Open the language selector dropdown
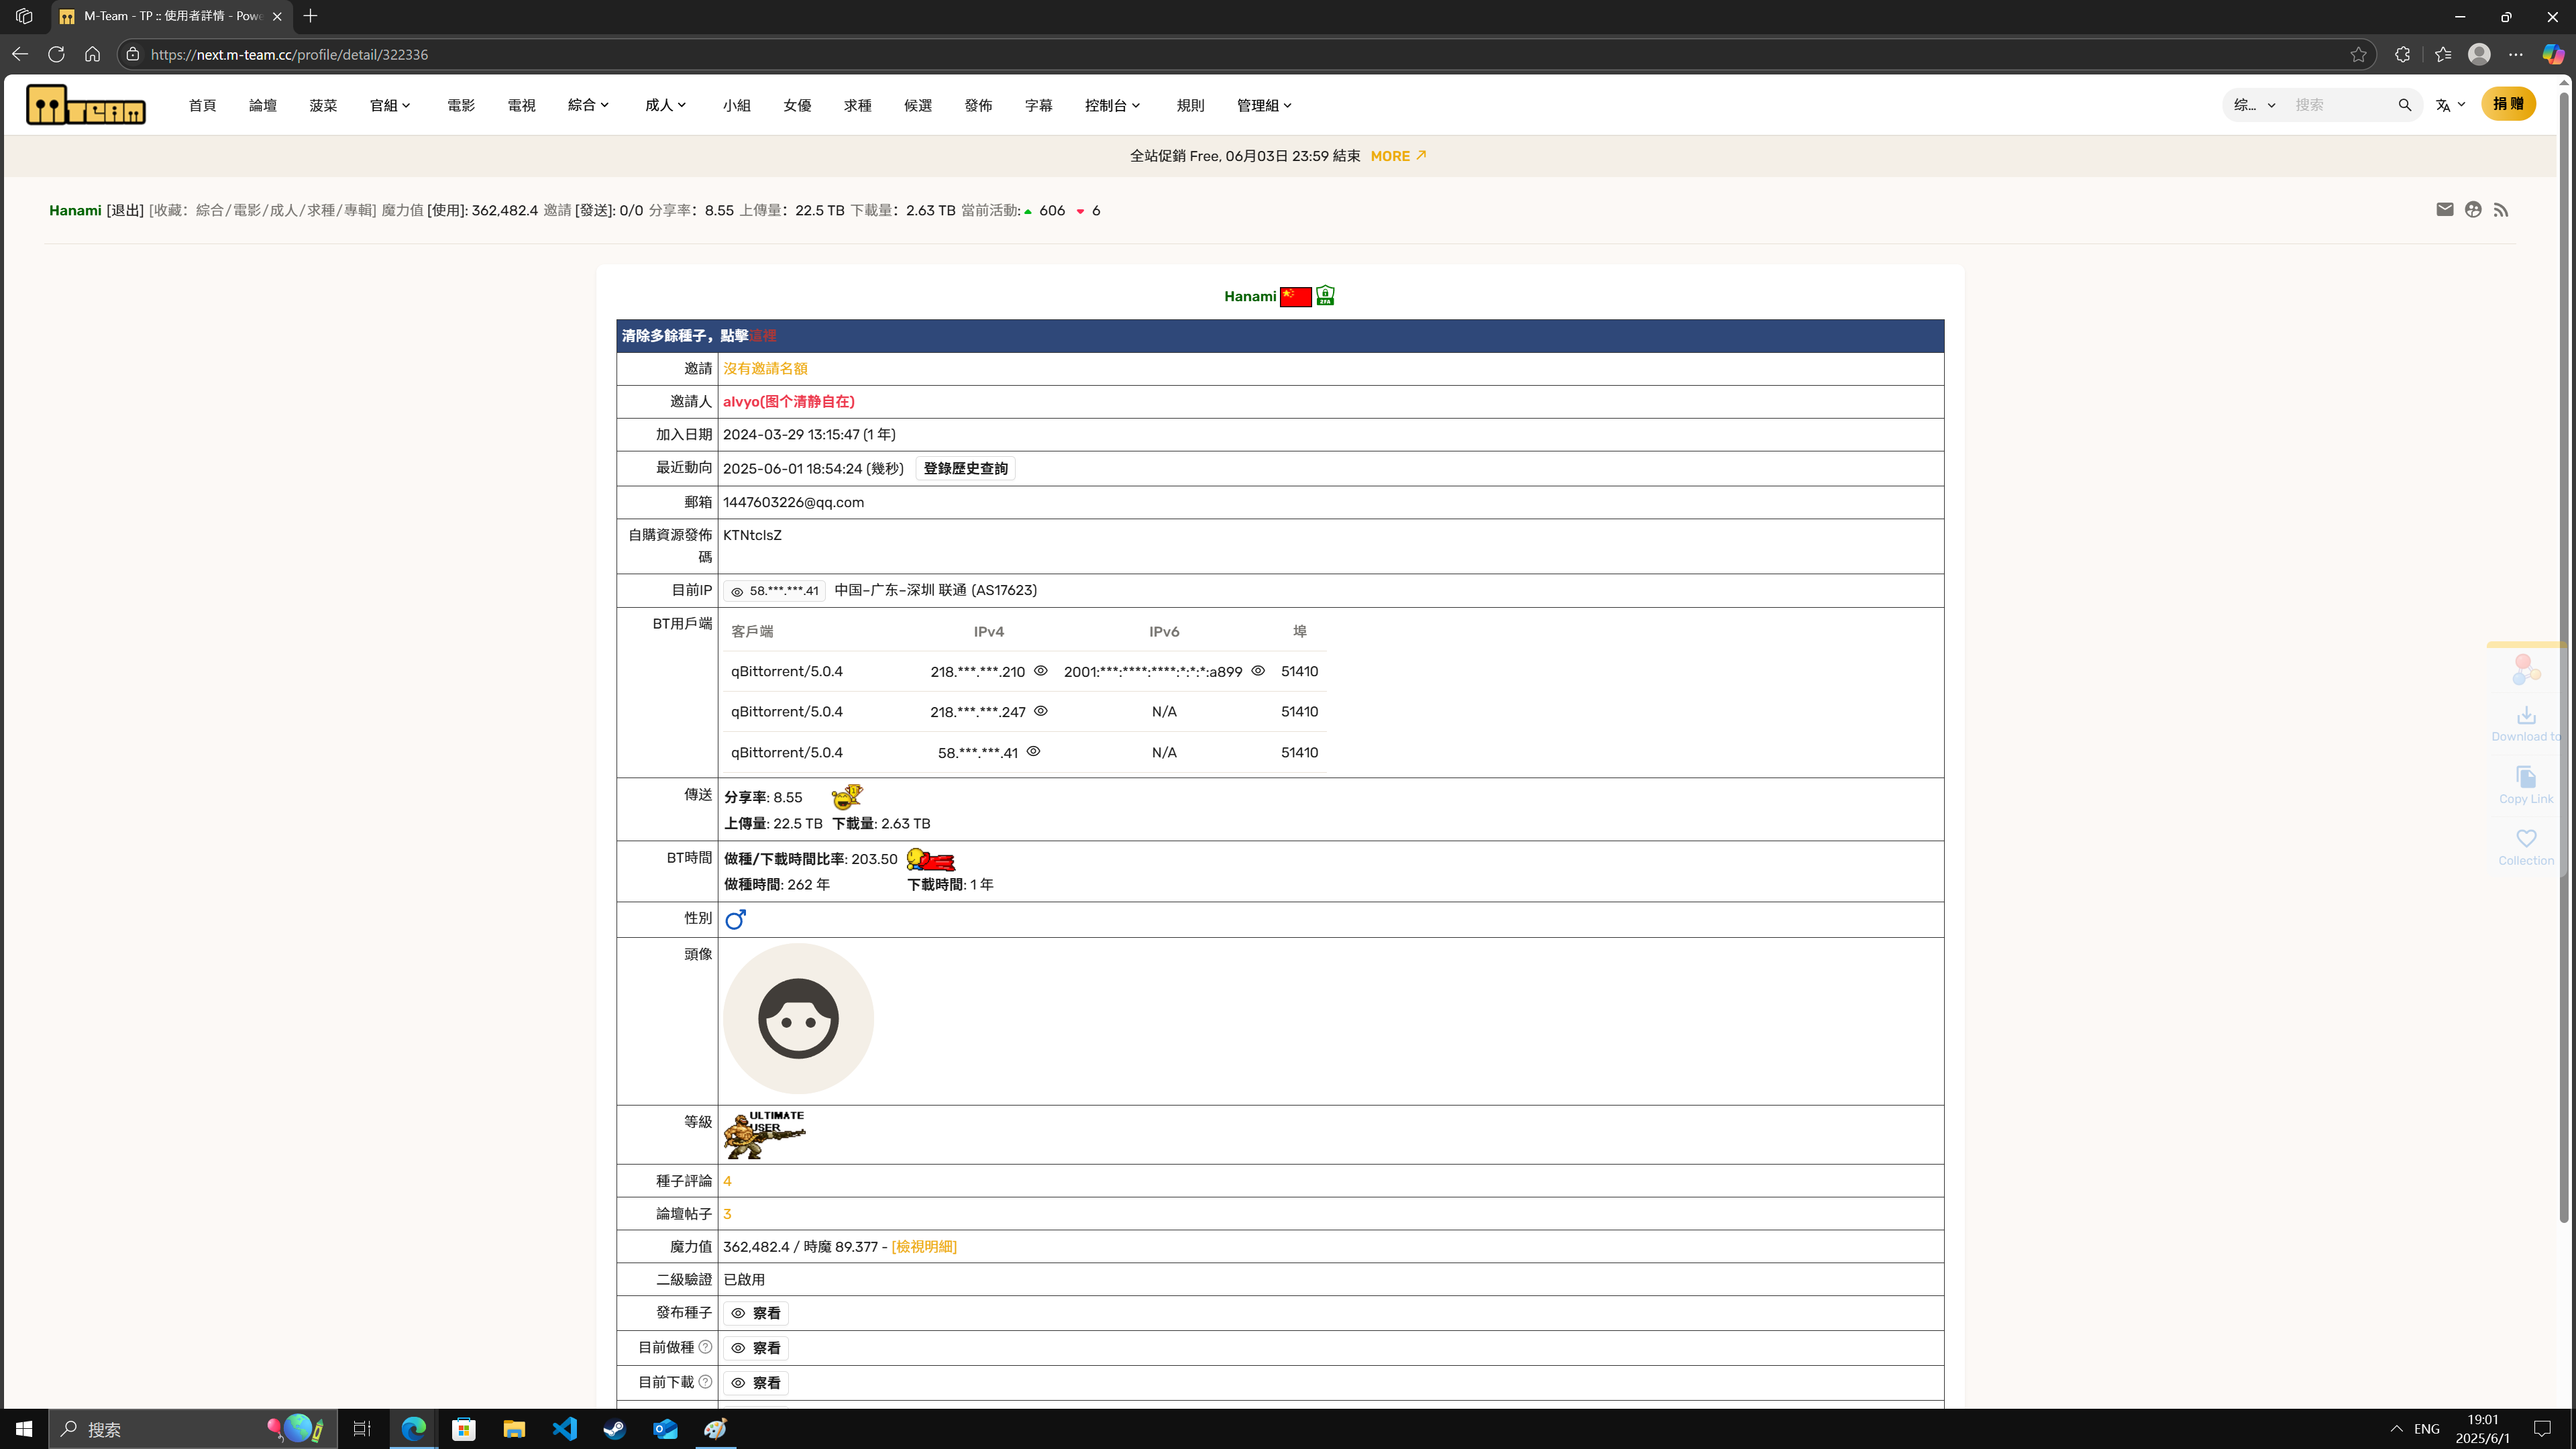The image size is (2576, 1449). (x=2450, y=105)
